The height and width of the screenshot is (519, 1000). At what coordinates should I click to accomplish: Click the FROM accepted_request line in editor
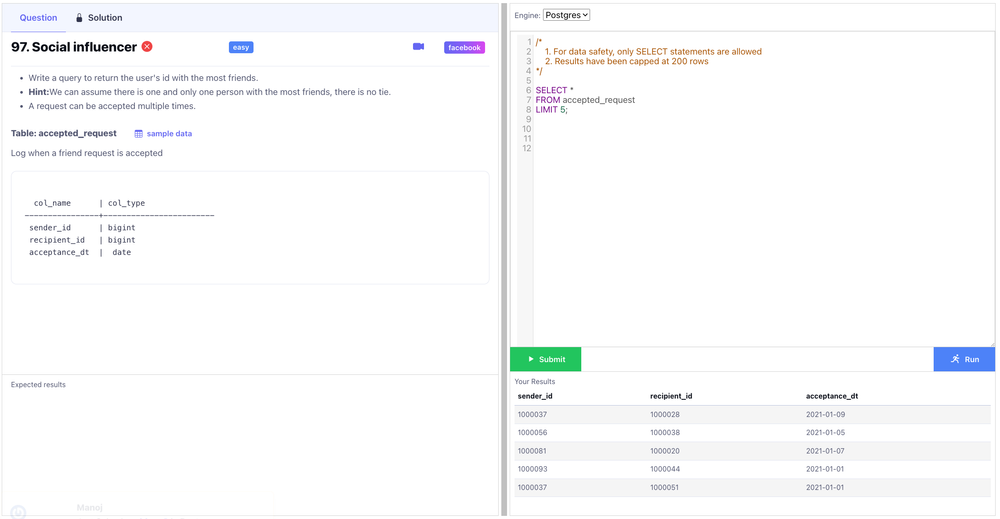coord(585,100)
